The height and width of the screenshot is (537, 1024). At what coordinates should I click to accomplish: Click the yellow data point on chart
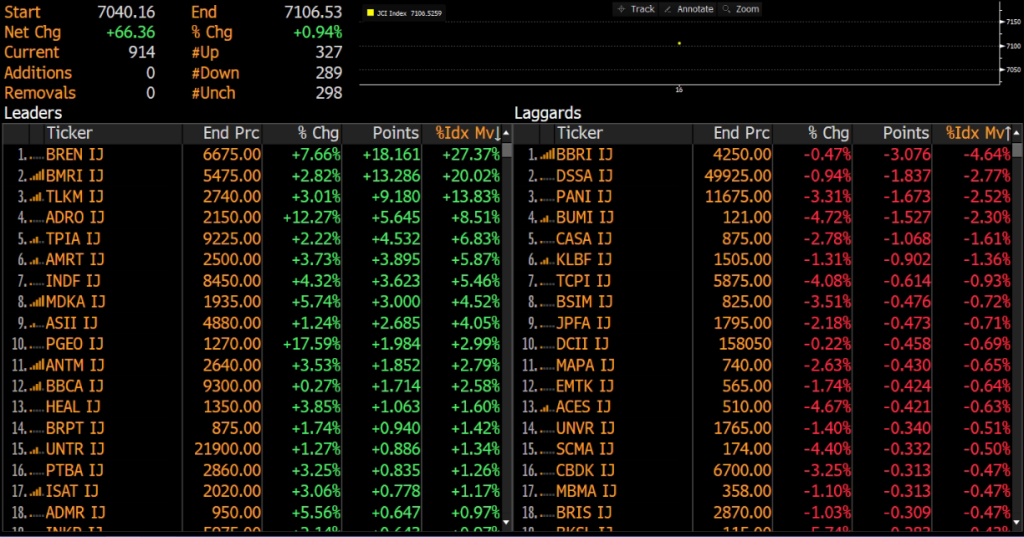[679, 43]
